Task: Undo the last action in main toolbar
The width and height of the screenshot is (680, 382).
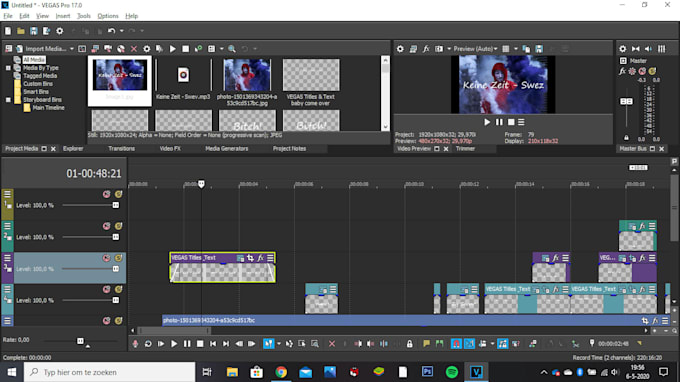Action: tap(111, 31)
